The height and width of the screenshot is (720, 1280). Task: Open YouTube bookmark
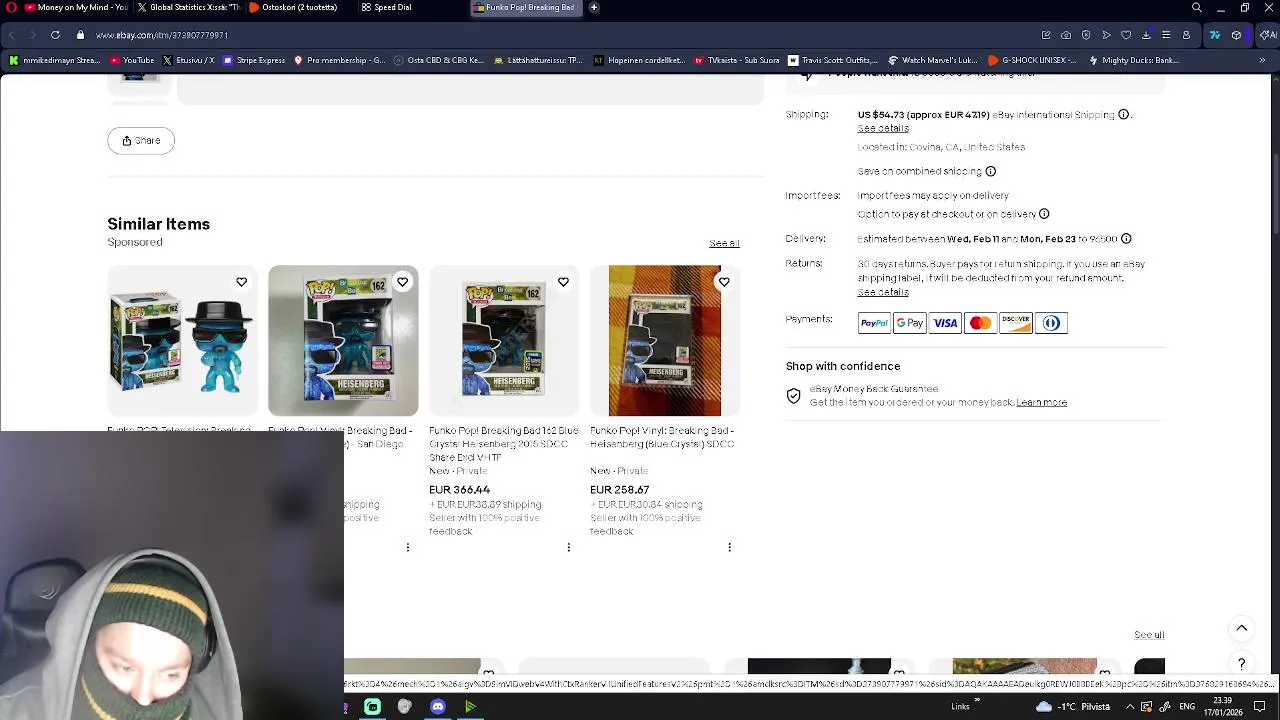click(x=132, y=60)
